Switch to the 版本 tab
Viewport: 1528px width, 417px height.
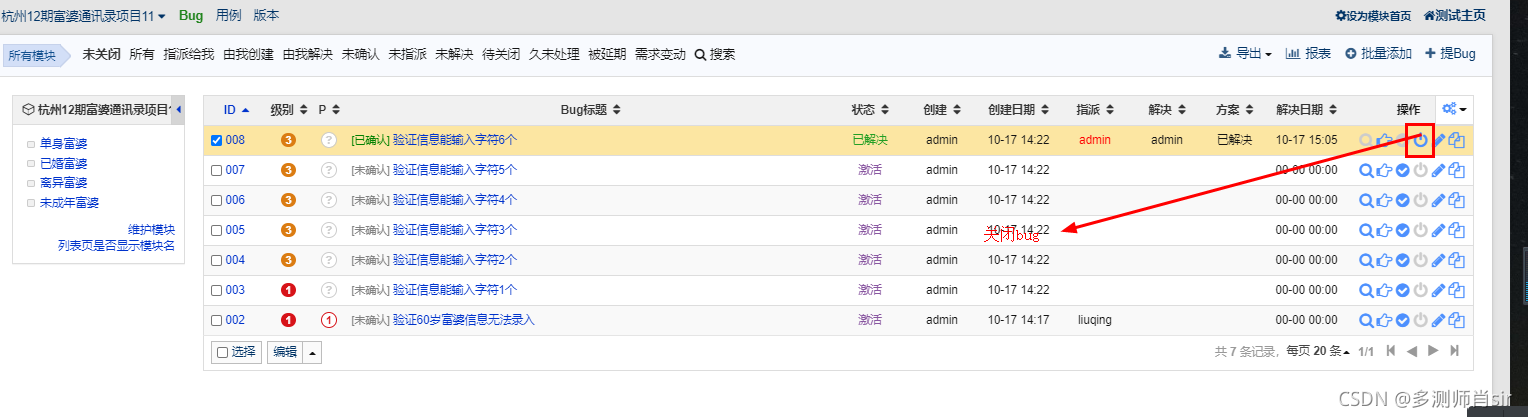[x=266, y=15]
